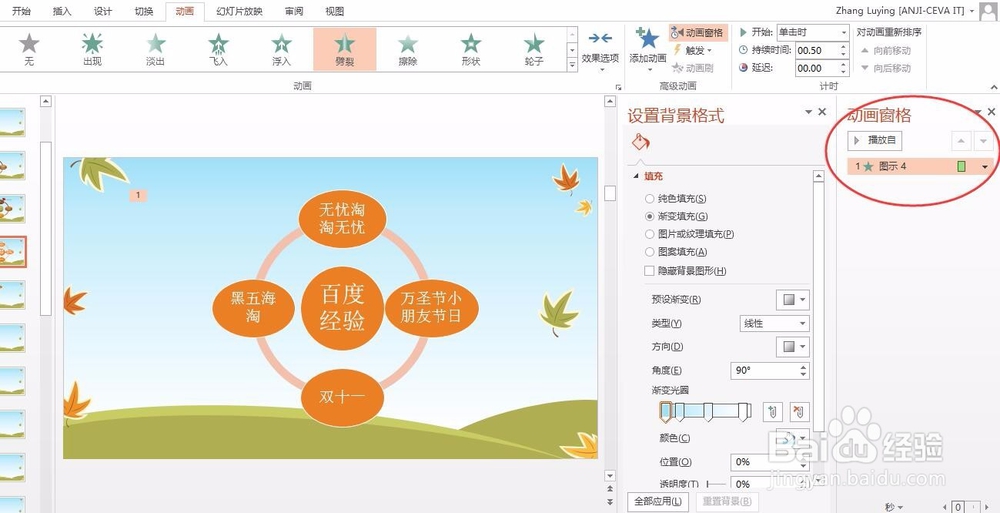1000x513 pixels.
Task: Move animation up in the animation pane
Action: click(962, 141)
